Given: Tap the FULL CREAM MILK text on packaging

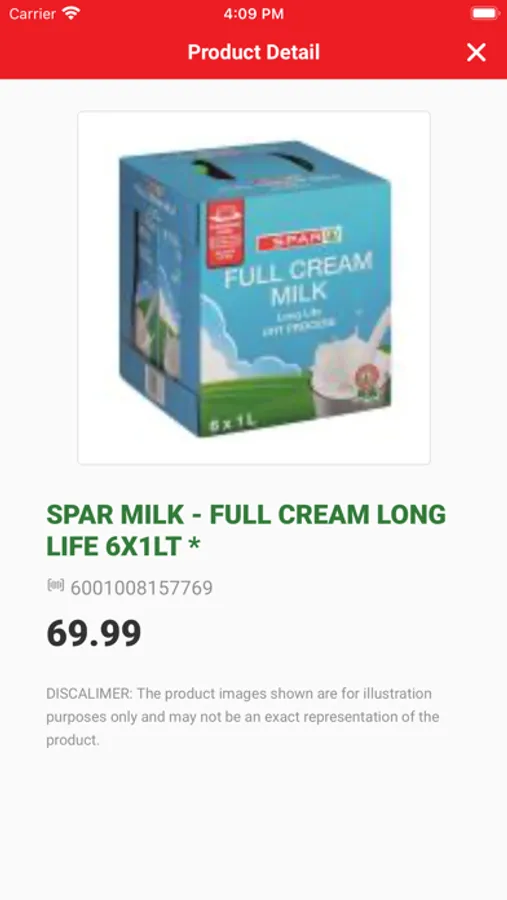Looking at the screenshot, I should tap(299, 278).
